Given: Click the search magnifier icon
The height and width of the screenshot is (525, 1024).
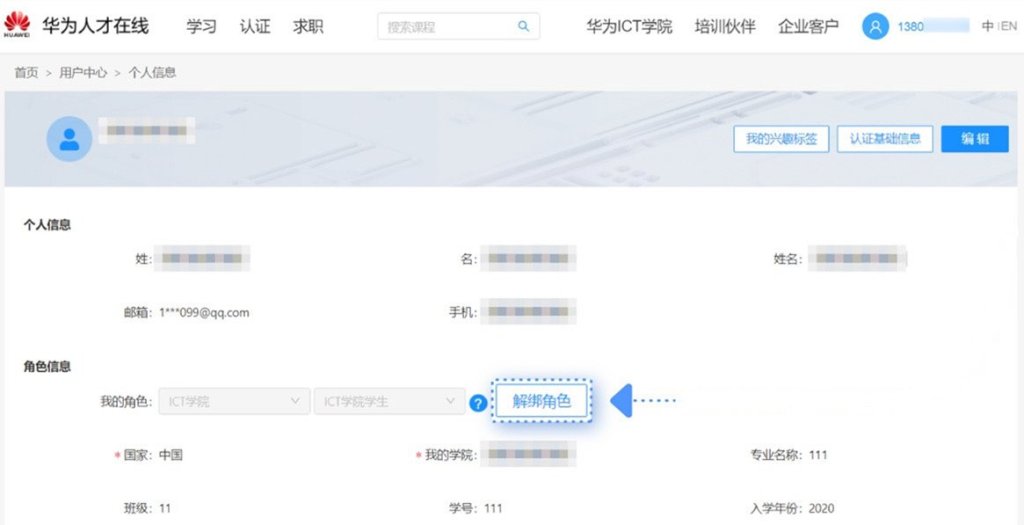Looking at the screenshot, I should [523, 27].
